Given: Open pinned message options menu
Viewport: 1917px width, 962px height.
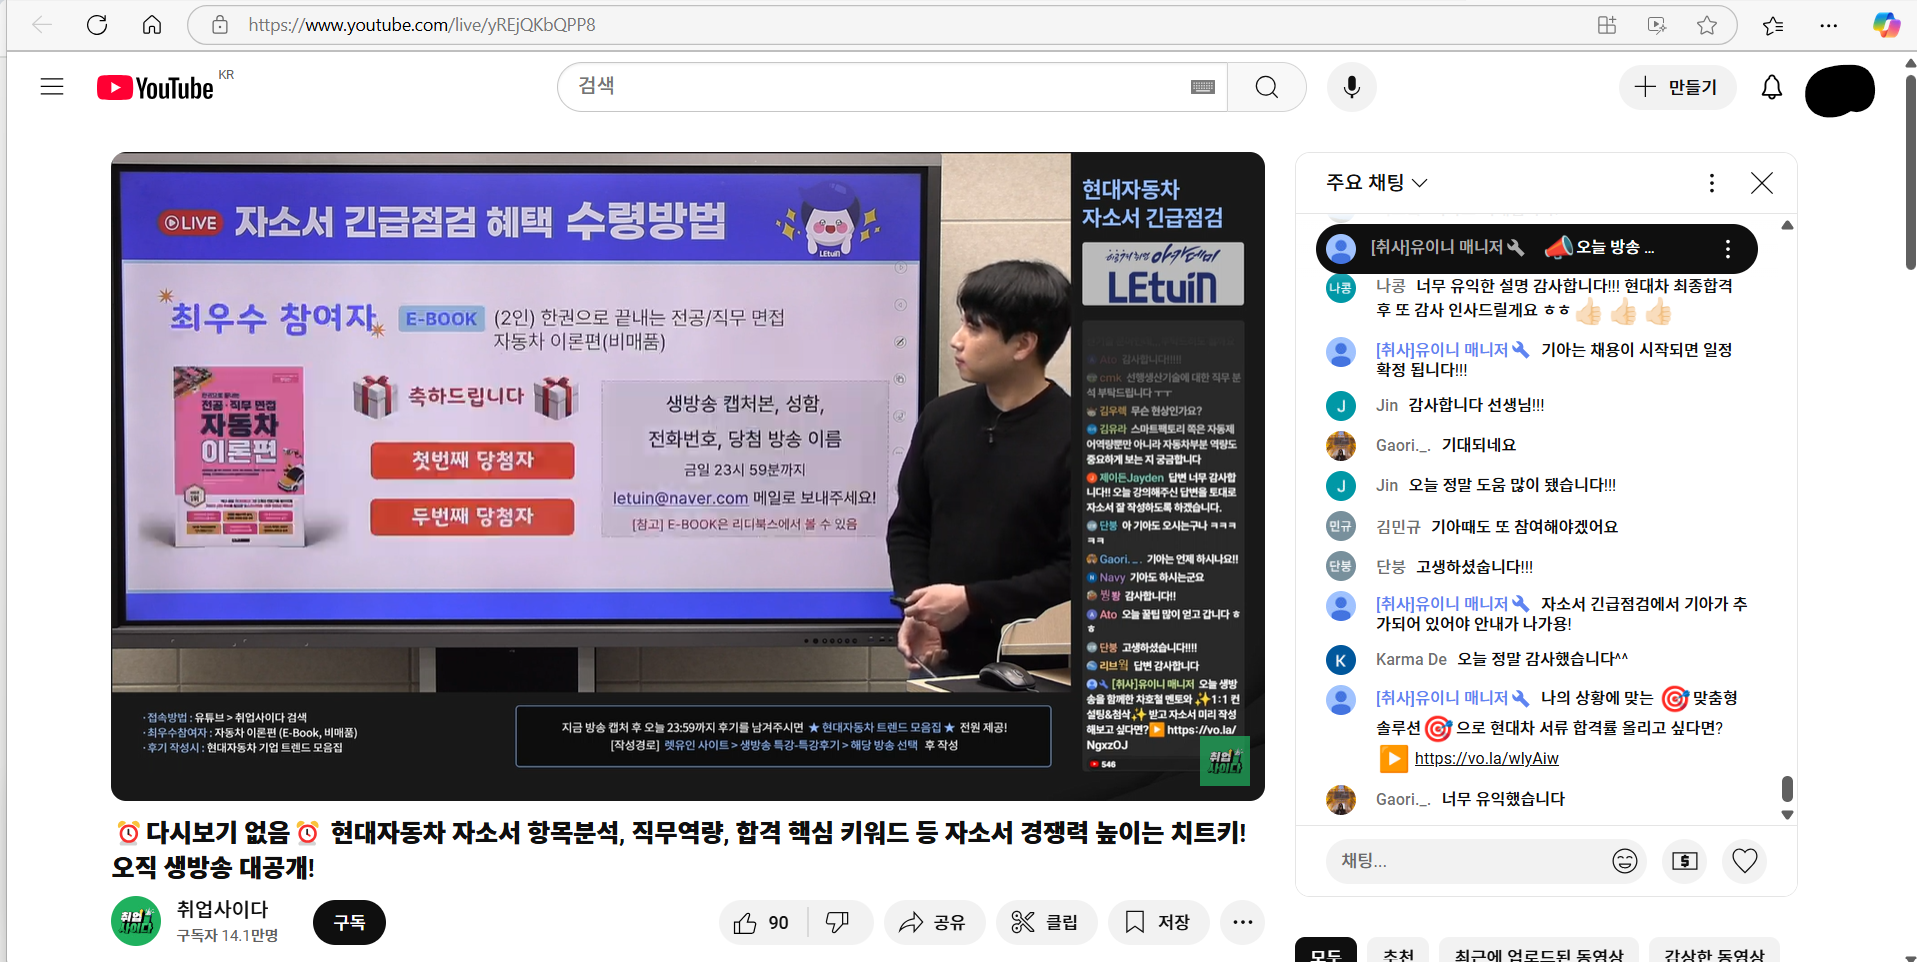Looking at the screenshot, I should click(x=1728, y=249).
